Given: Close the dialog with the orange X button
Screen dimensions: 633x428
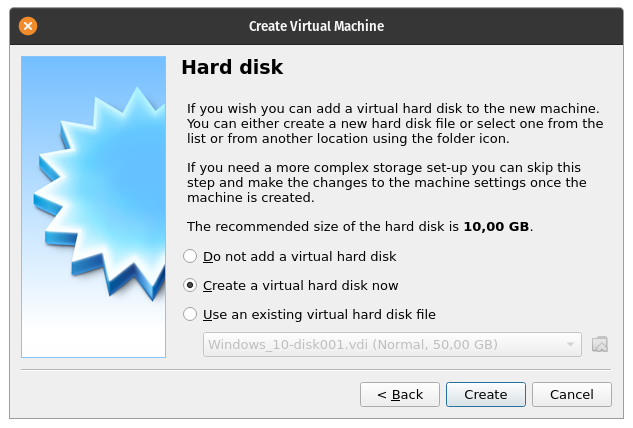Looking at the screenshot, I should (28, 26).
